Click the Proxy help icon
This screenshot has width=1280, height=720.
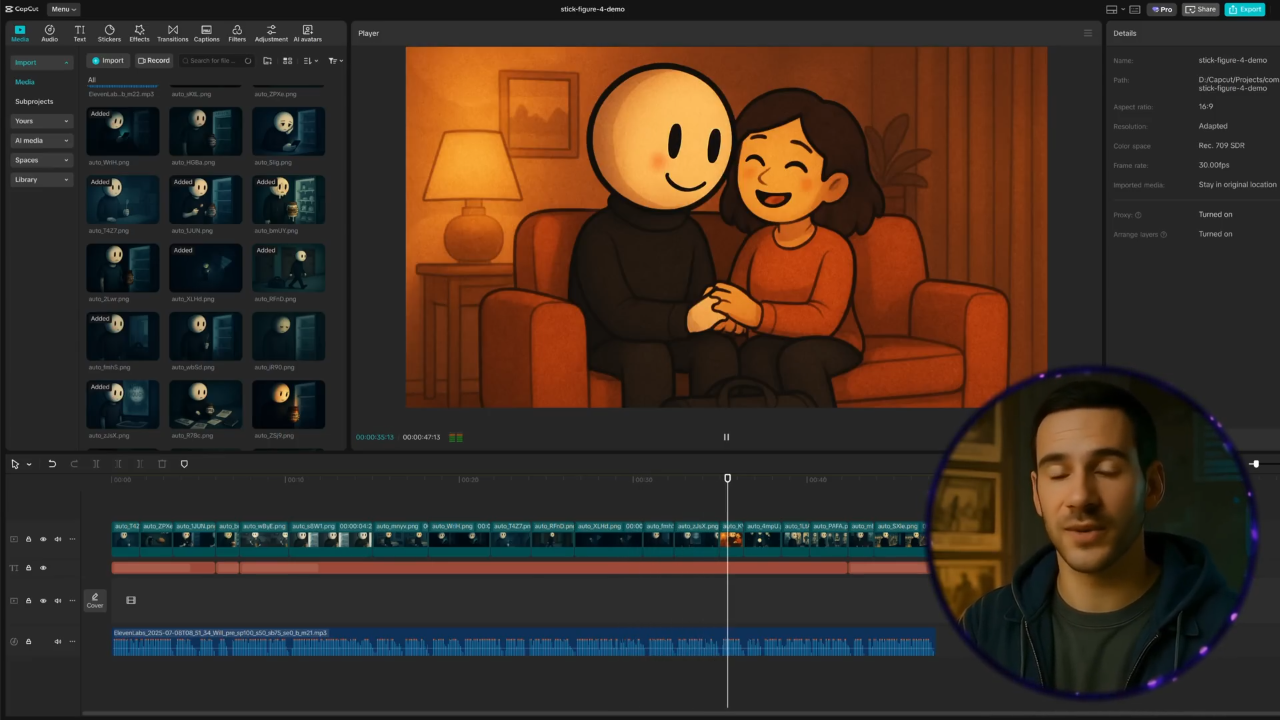1138,215
